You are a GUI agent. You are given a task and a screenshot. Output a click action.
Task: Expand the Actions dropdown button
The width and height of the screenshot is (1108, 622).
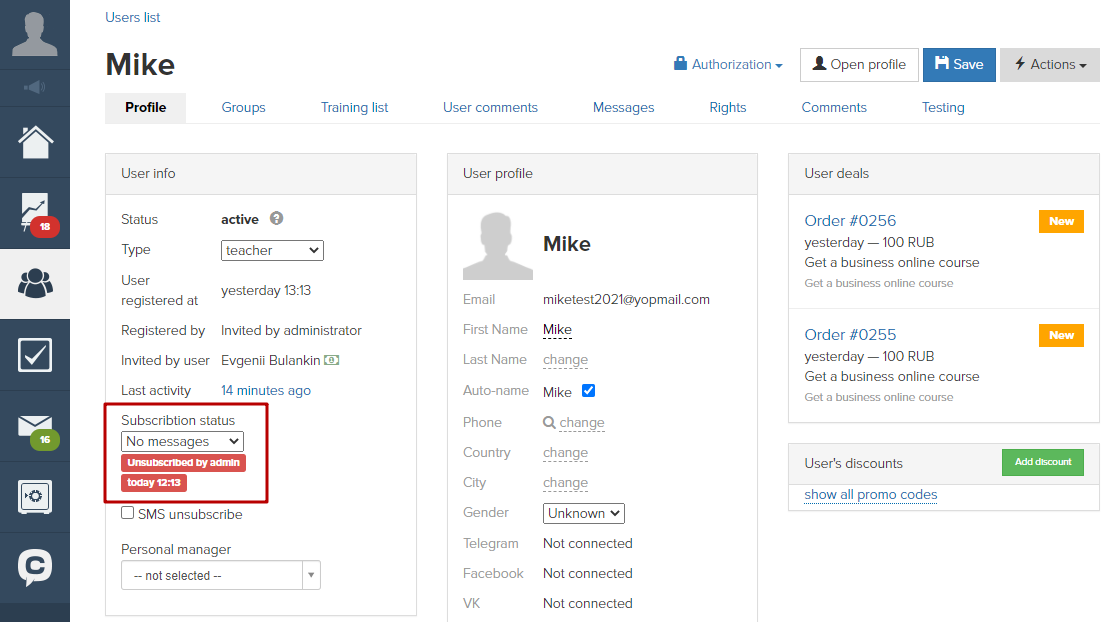[1050, 64]
